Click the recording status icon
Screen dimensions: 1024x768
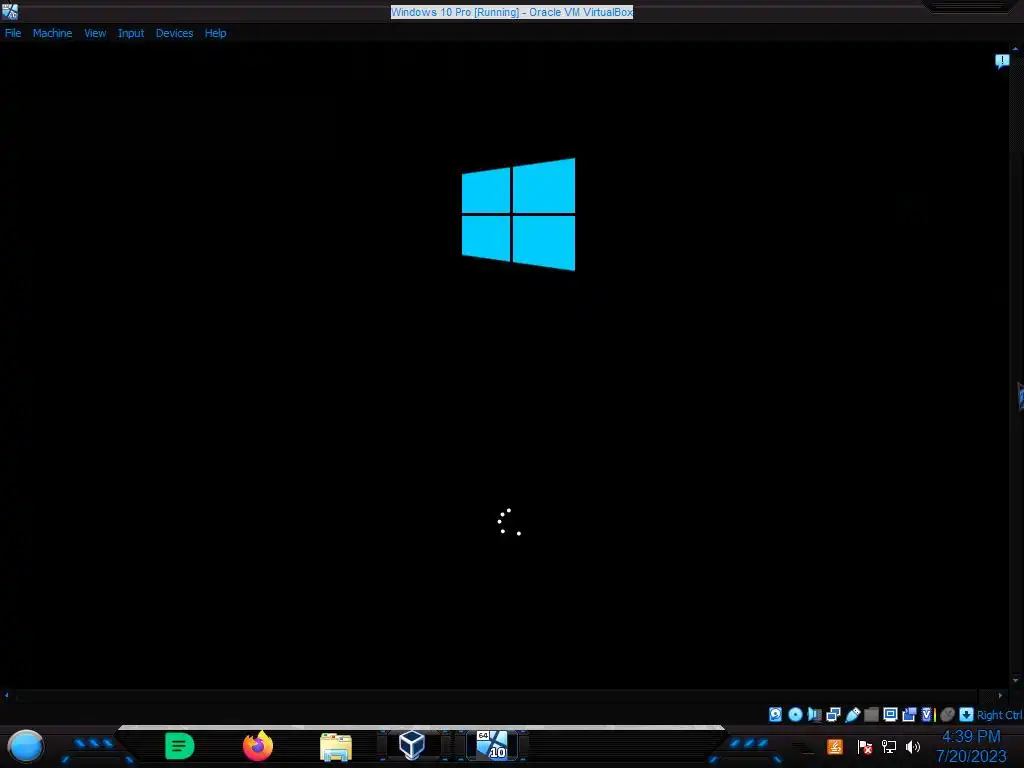[909, 714]
